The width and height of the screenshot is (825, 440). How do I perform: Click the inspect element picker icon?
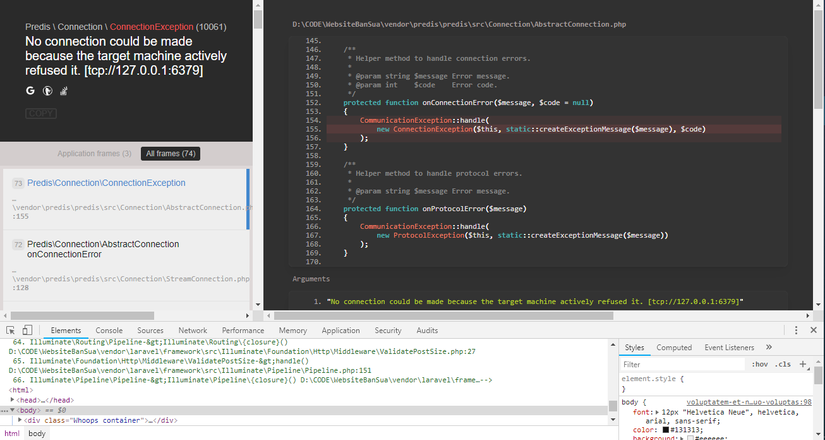(x=10, y=330)
